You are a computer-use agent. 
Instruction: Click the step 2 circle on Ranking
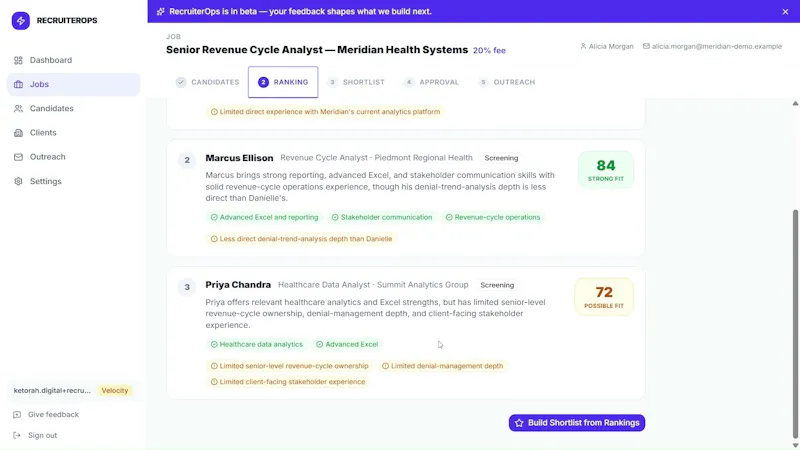pos(263,82)
